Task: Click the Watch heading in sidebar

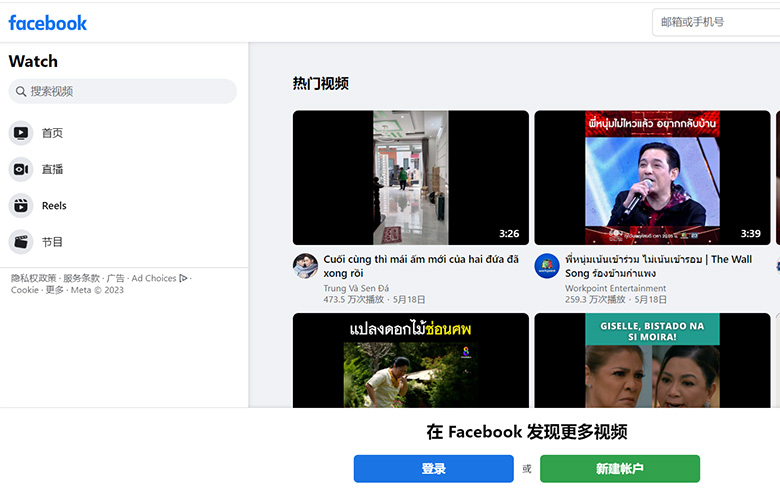Action: pyautogui.click(x=33, y=61)
